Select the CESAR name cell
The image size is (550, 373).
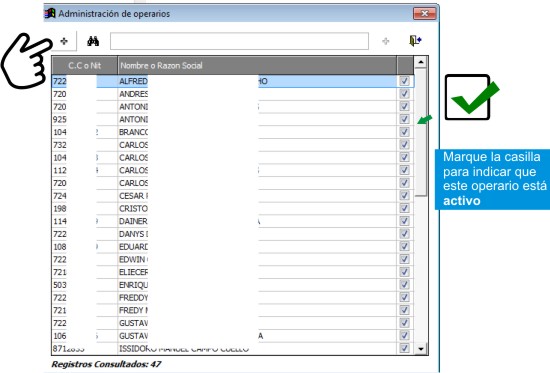[257, 195]
